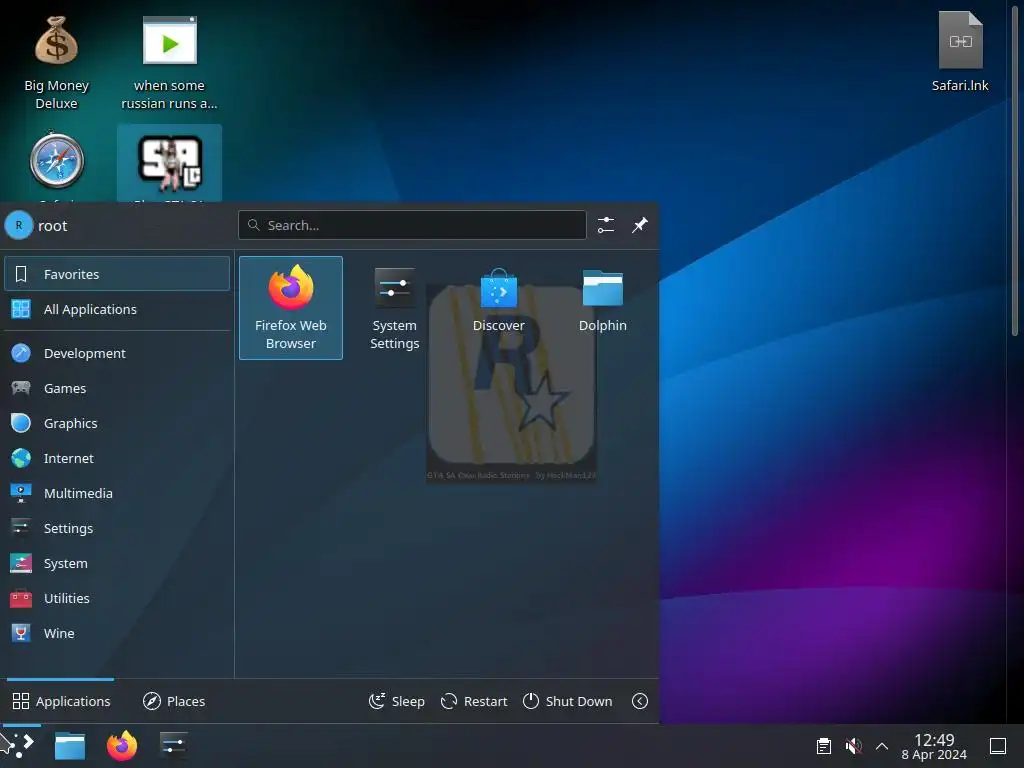The height and width of the screenshot is (768, 1024).
Task: Expand hidden system tray icons
Action: click(882, 746)
